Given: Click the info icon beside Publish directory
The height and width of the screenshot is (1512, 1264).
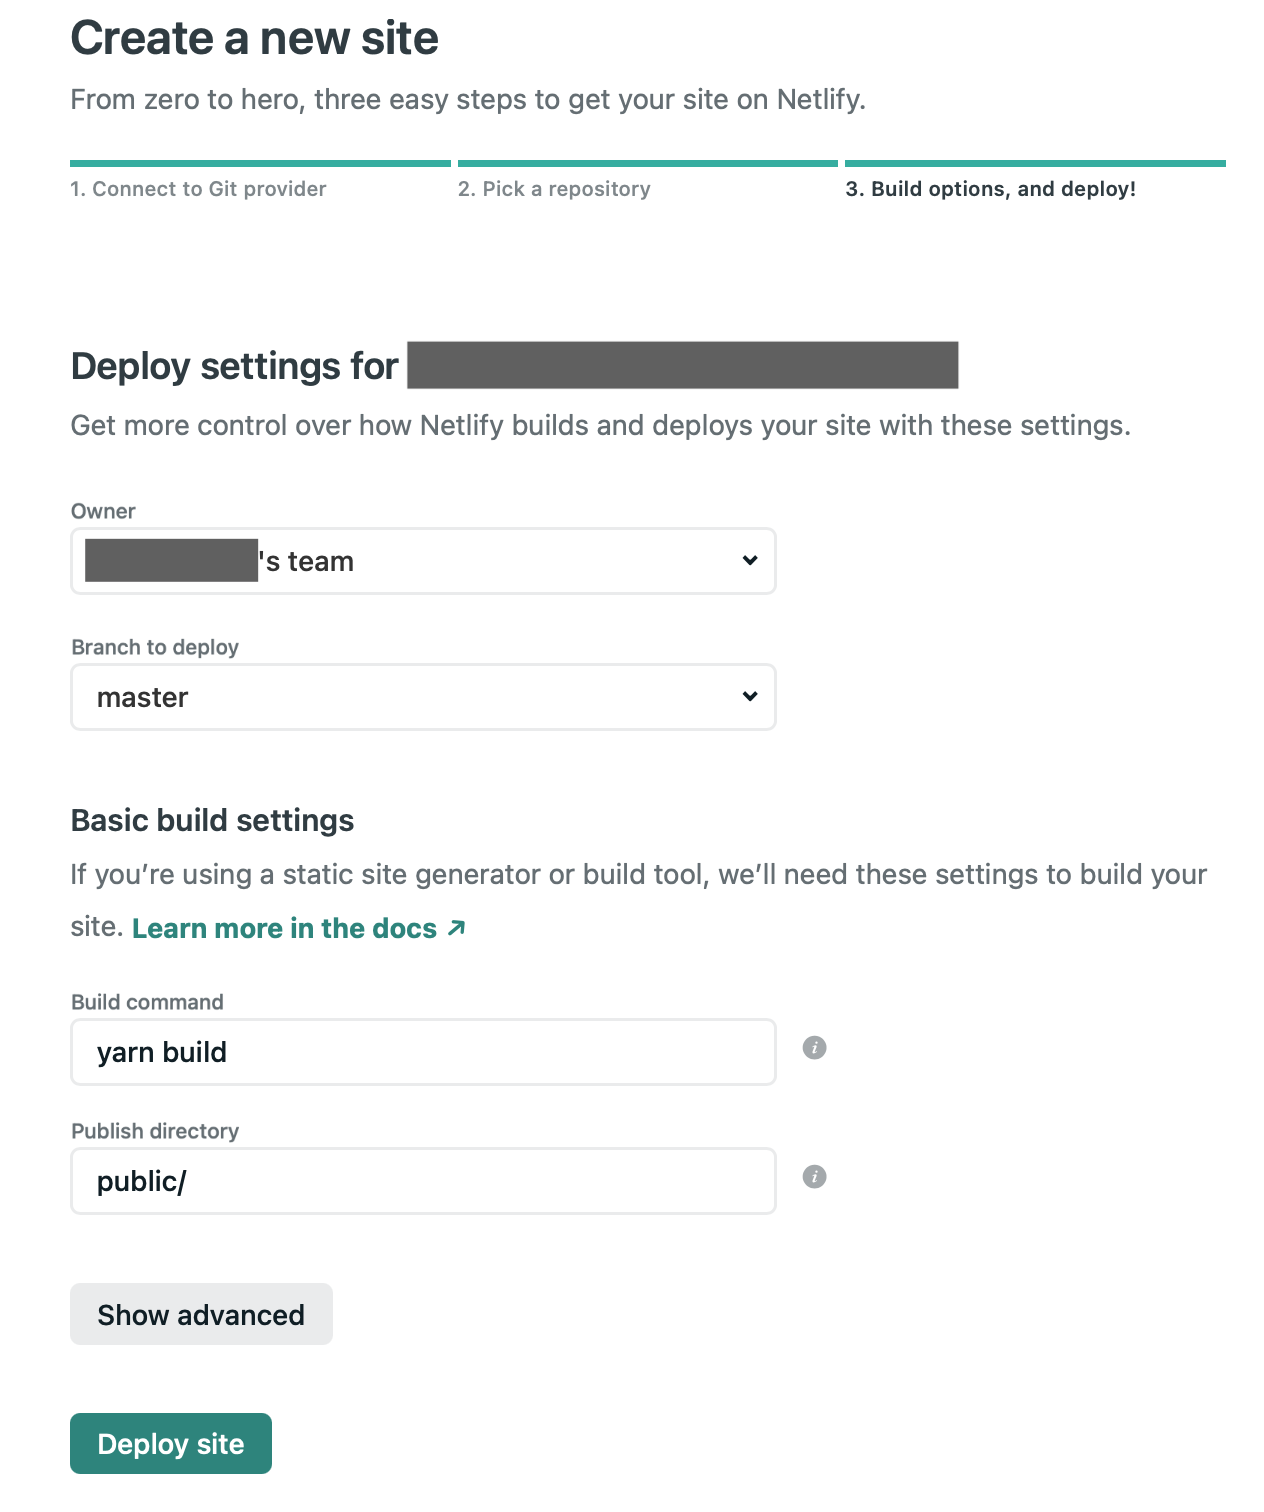Looking at the screenshot, I should pos(814,1177).
